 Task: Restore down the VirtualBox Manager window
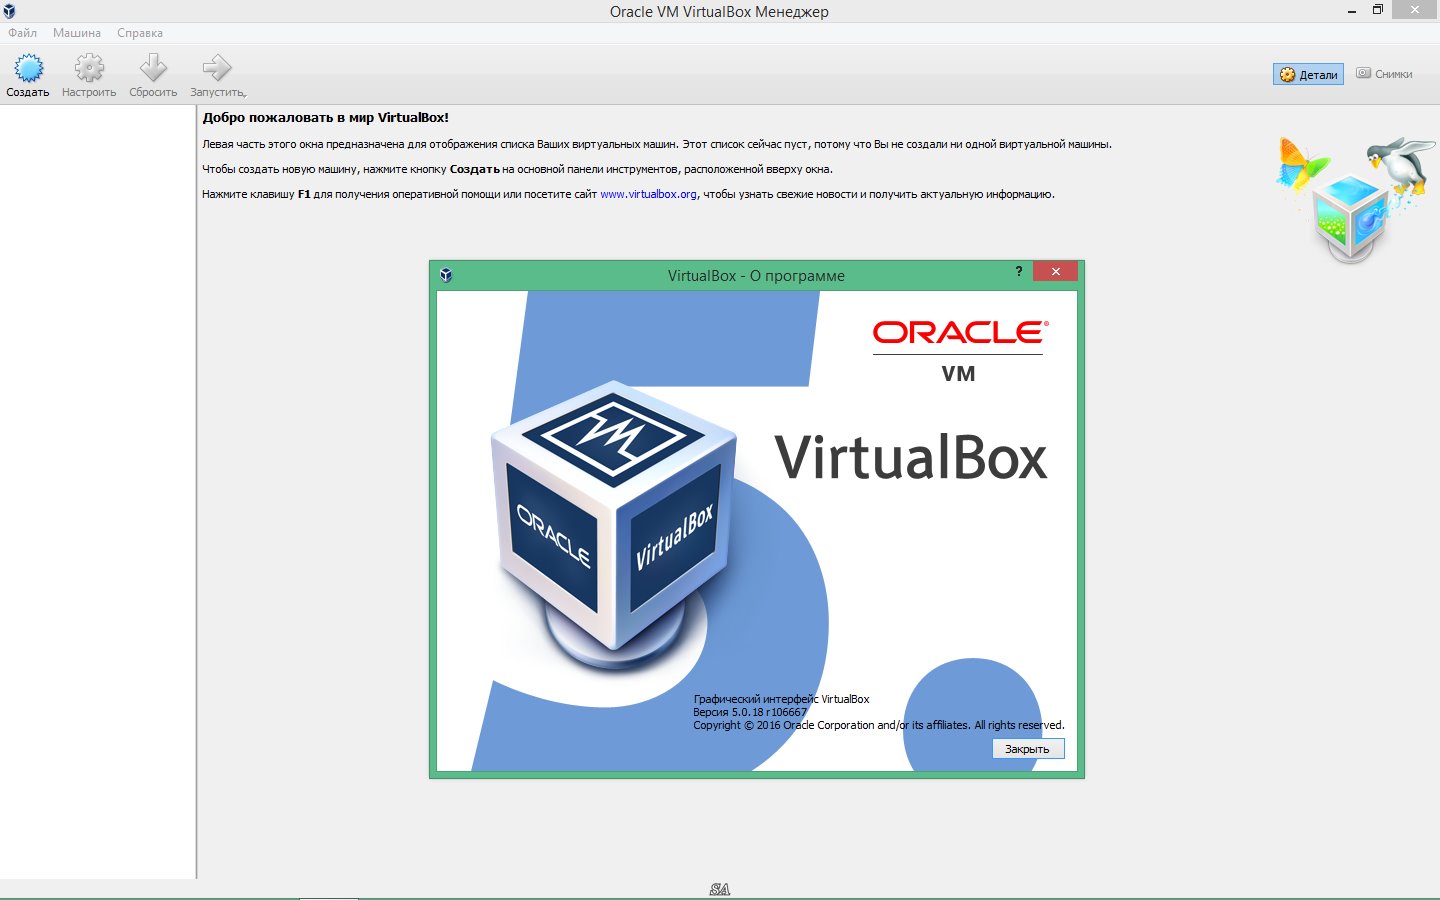pyautogui.click(x=1378, y=10)
